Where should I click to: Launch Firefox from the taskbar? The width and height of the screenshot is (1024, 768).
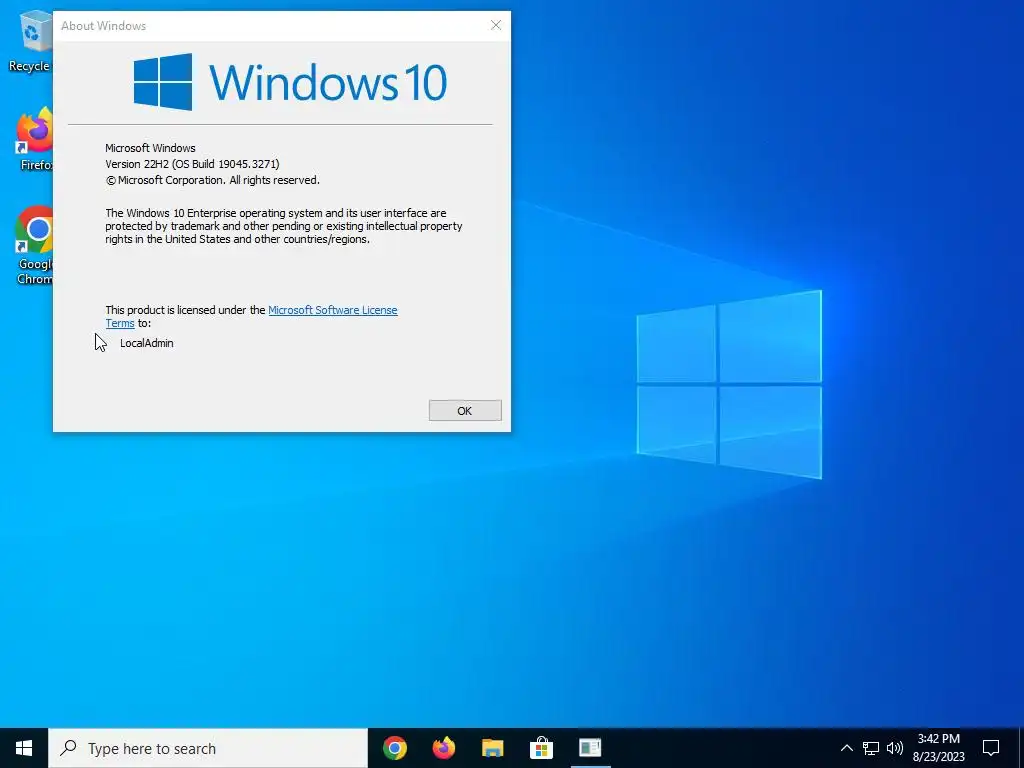[x=444, y=748]
